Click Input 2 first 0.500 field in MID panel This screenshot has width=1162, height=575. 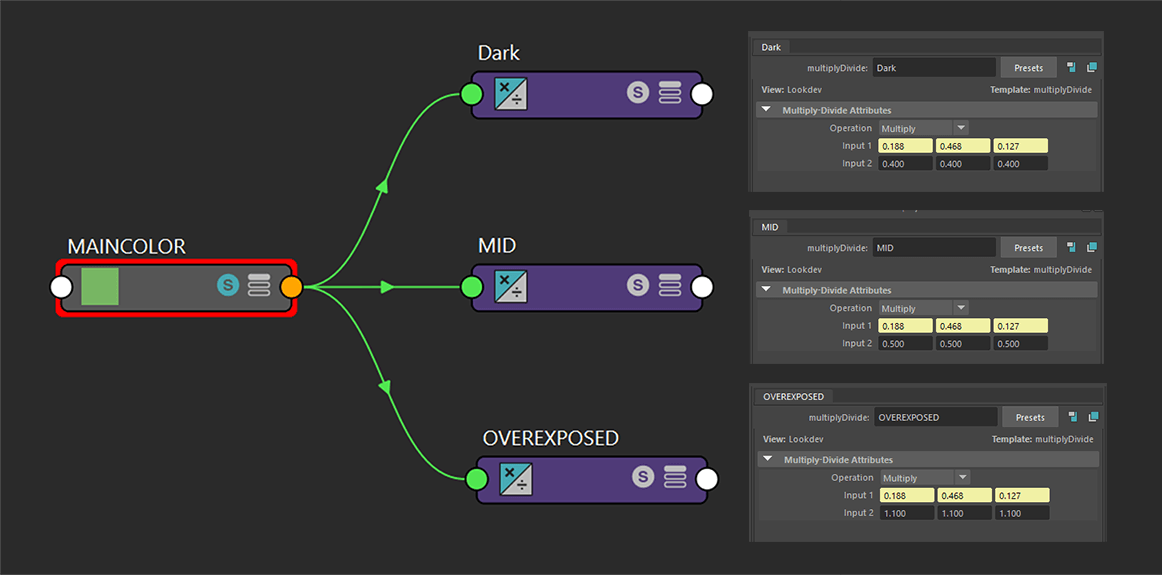click(x=906, y=343)
